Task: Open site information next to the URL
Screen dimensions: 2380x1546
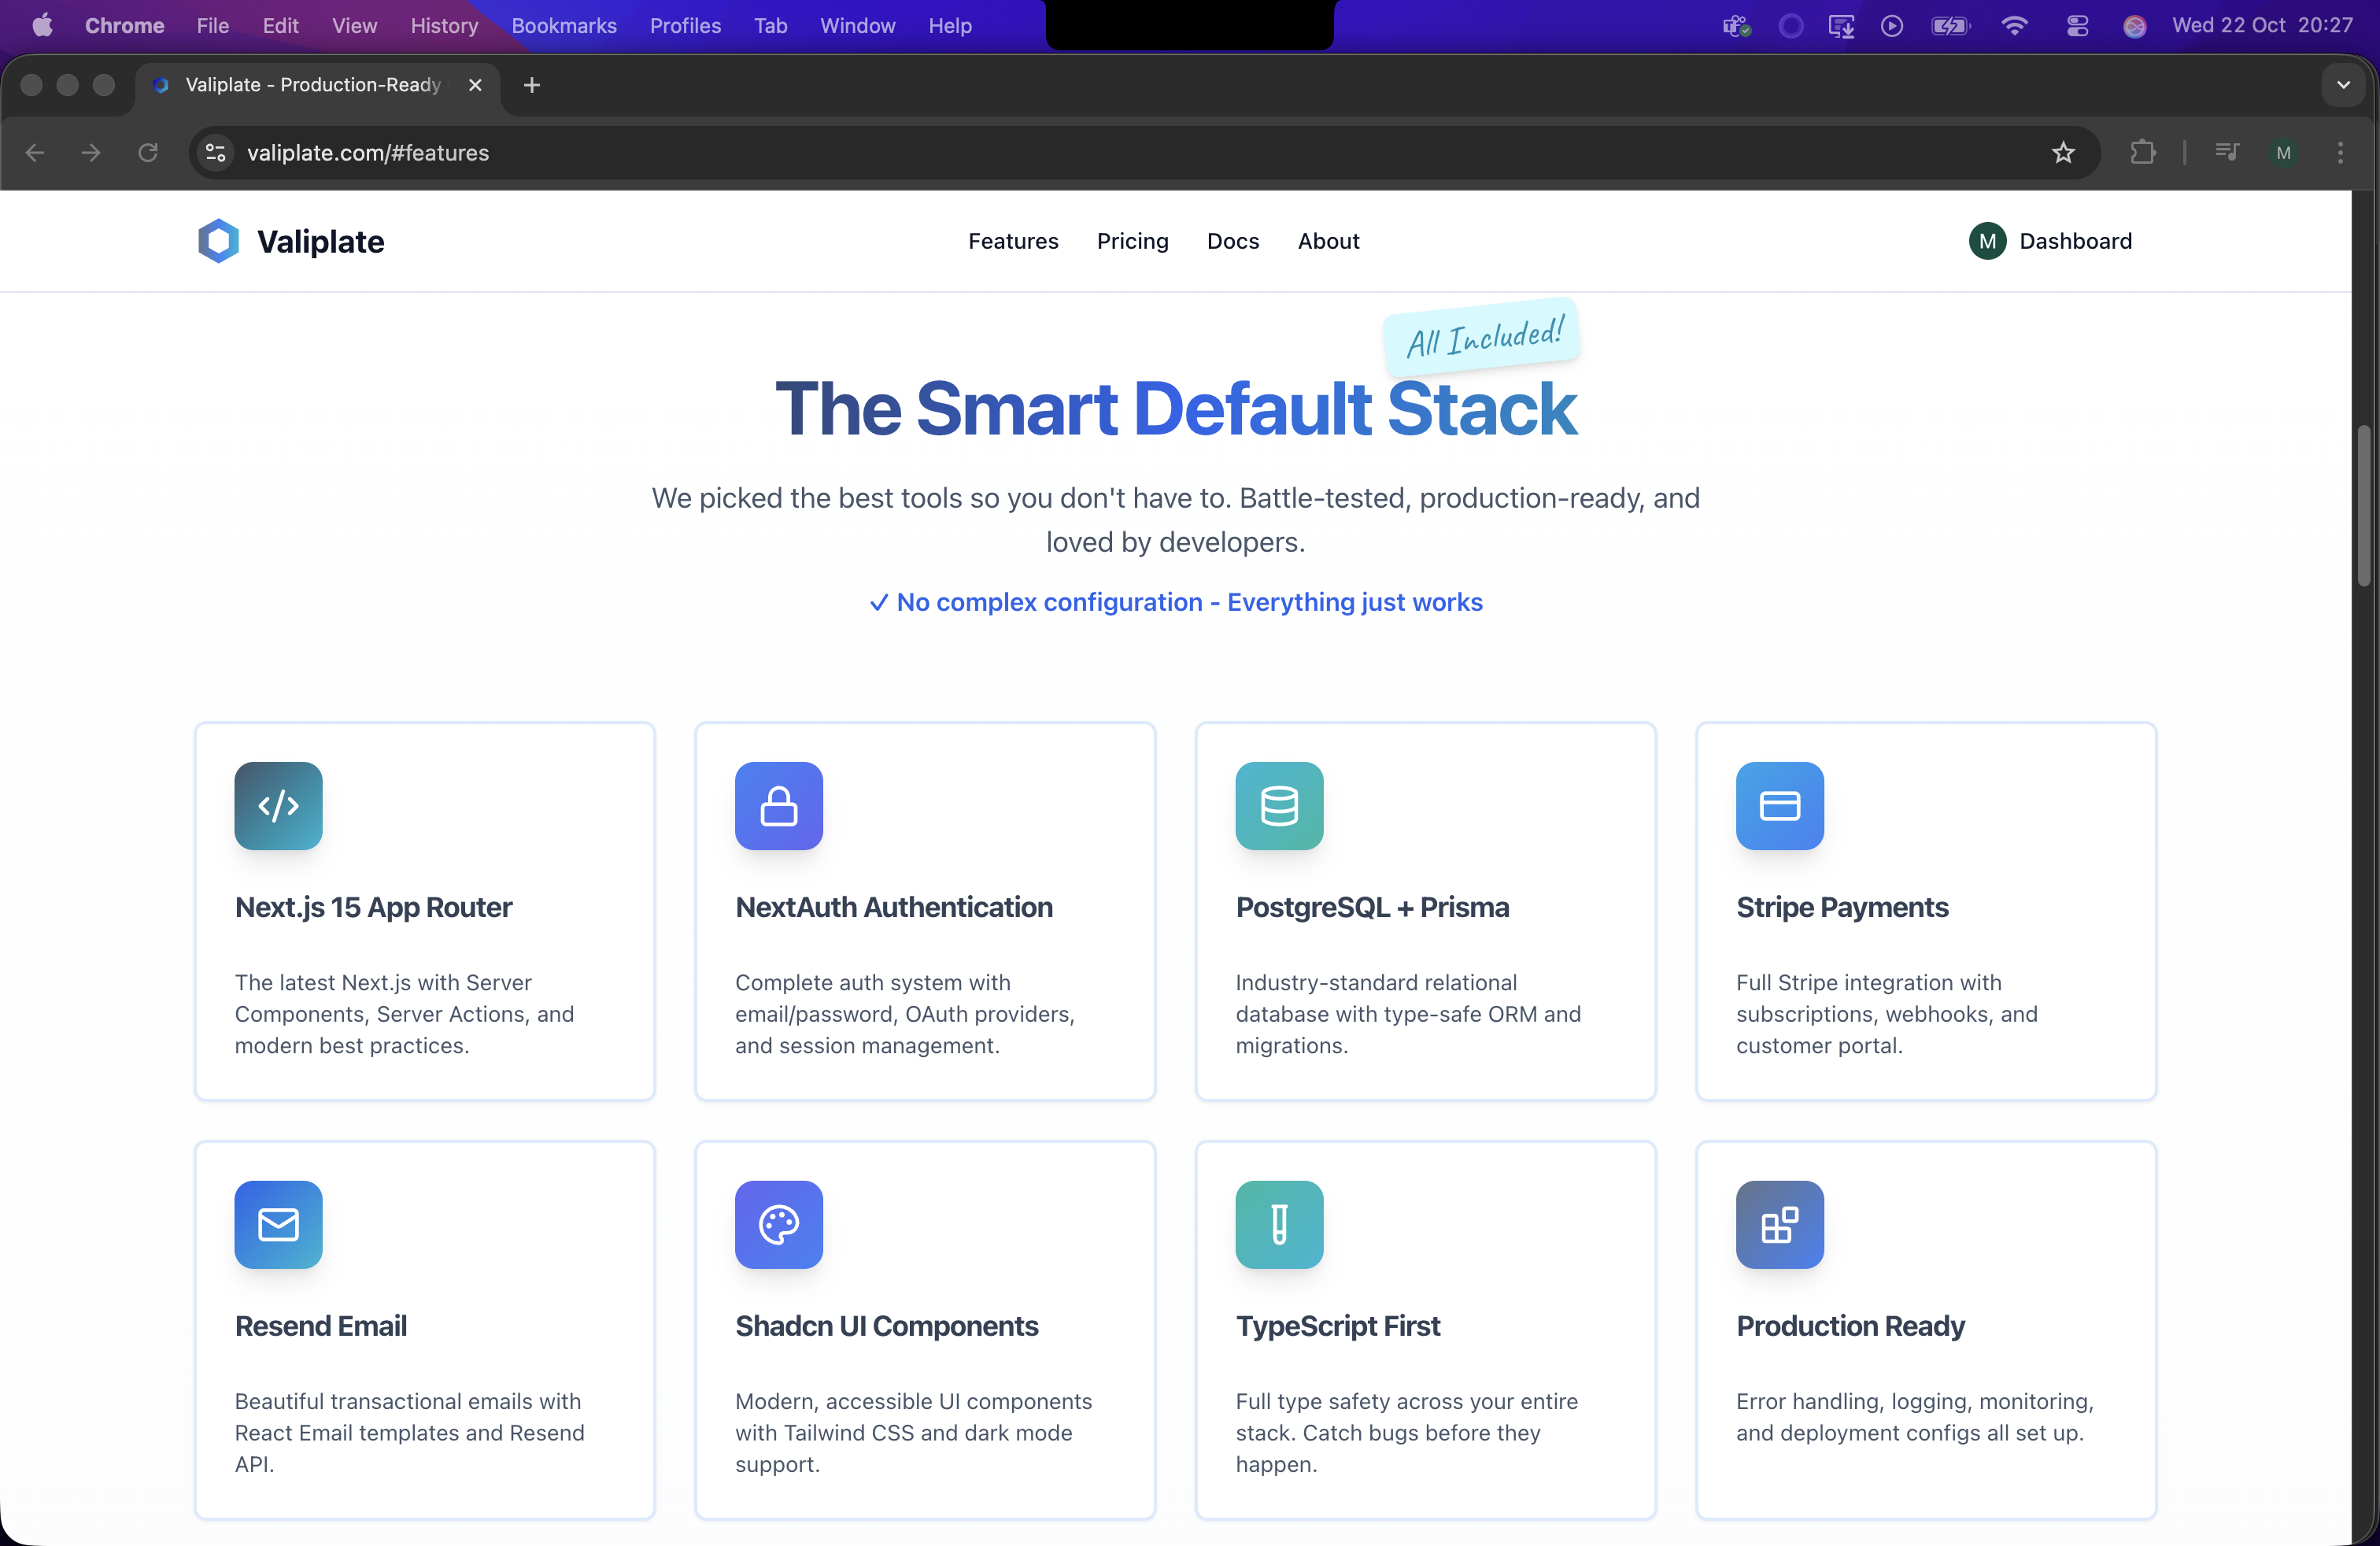Action: tap(214, 152)
